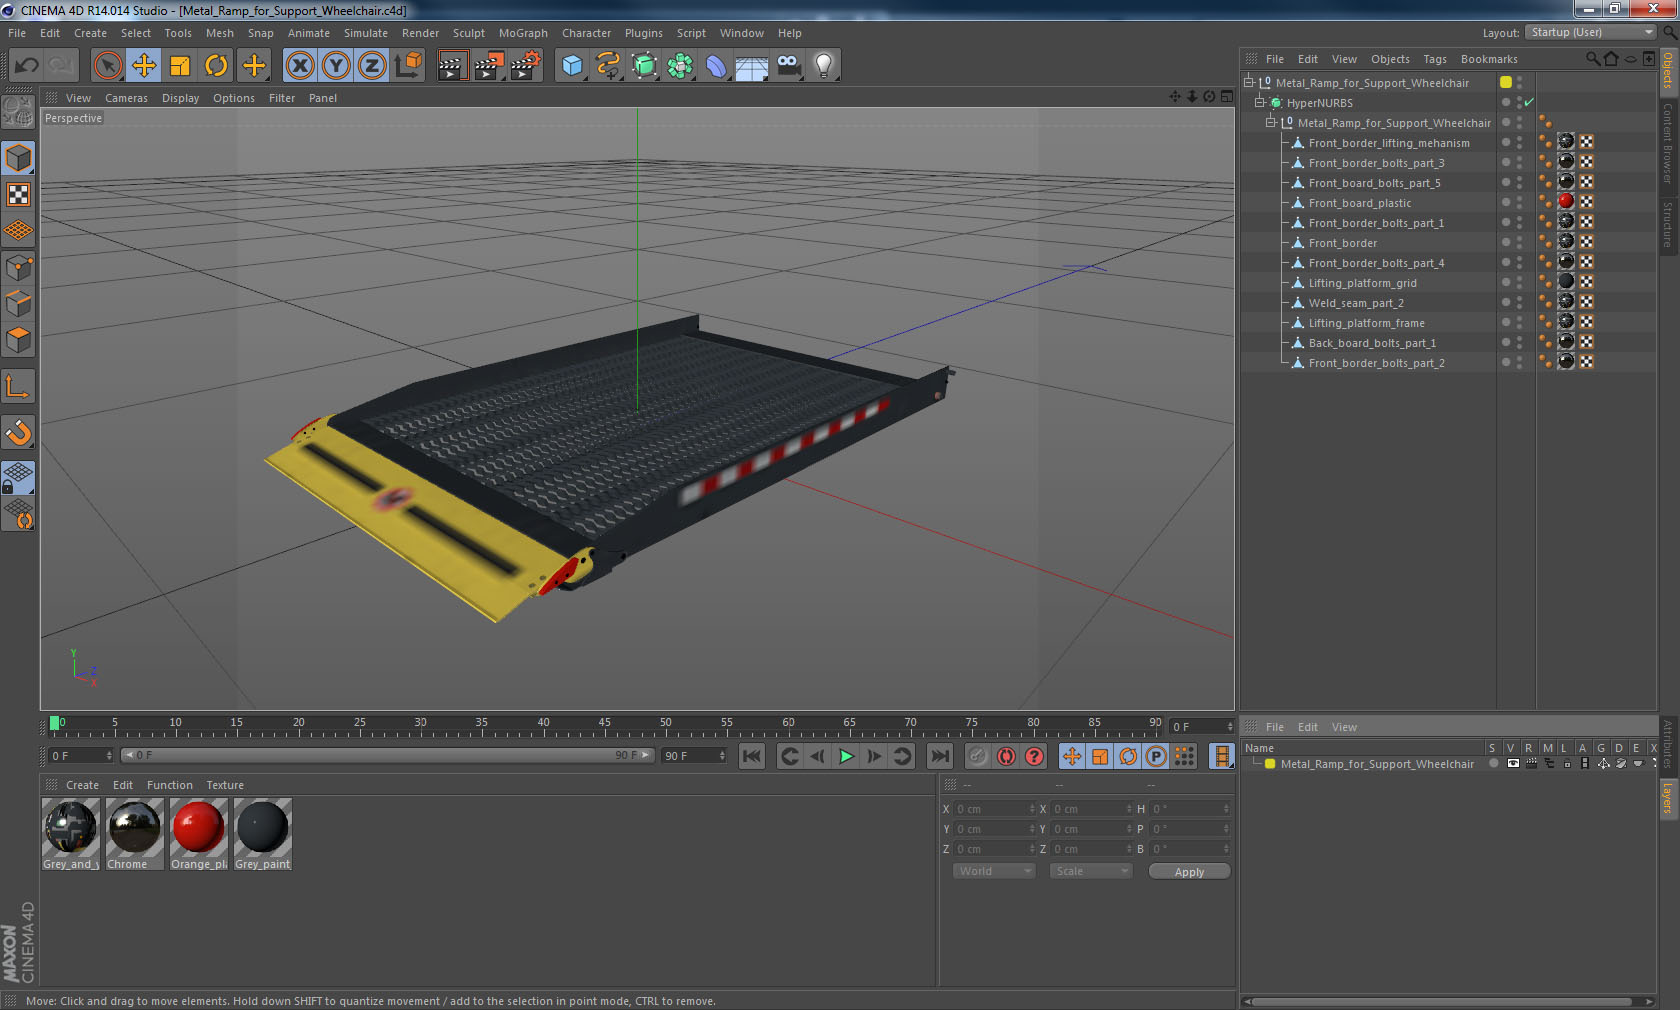The width and height of the screenshot is (1680, 1010).
Task: Click Apply in the coordinates panel
Action: tap(1189, 872)
